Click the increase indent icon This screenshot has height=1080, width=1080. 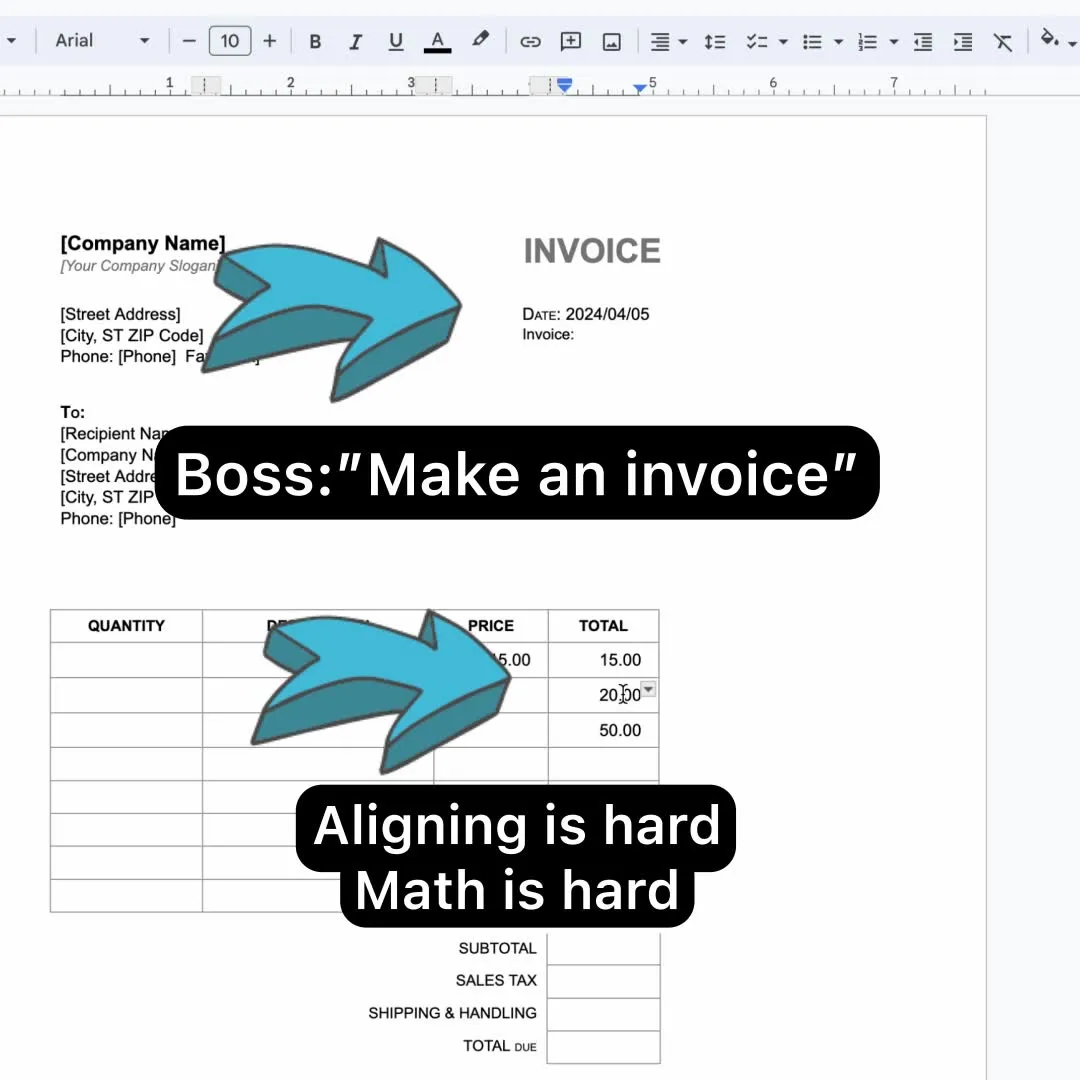(x=963, y=42)
